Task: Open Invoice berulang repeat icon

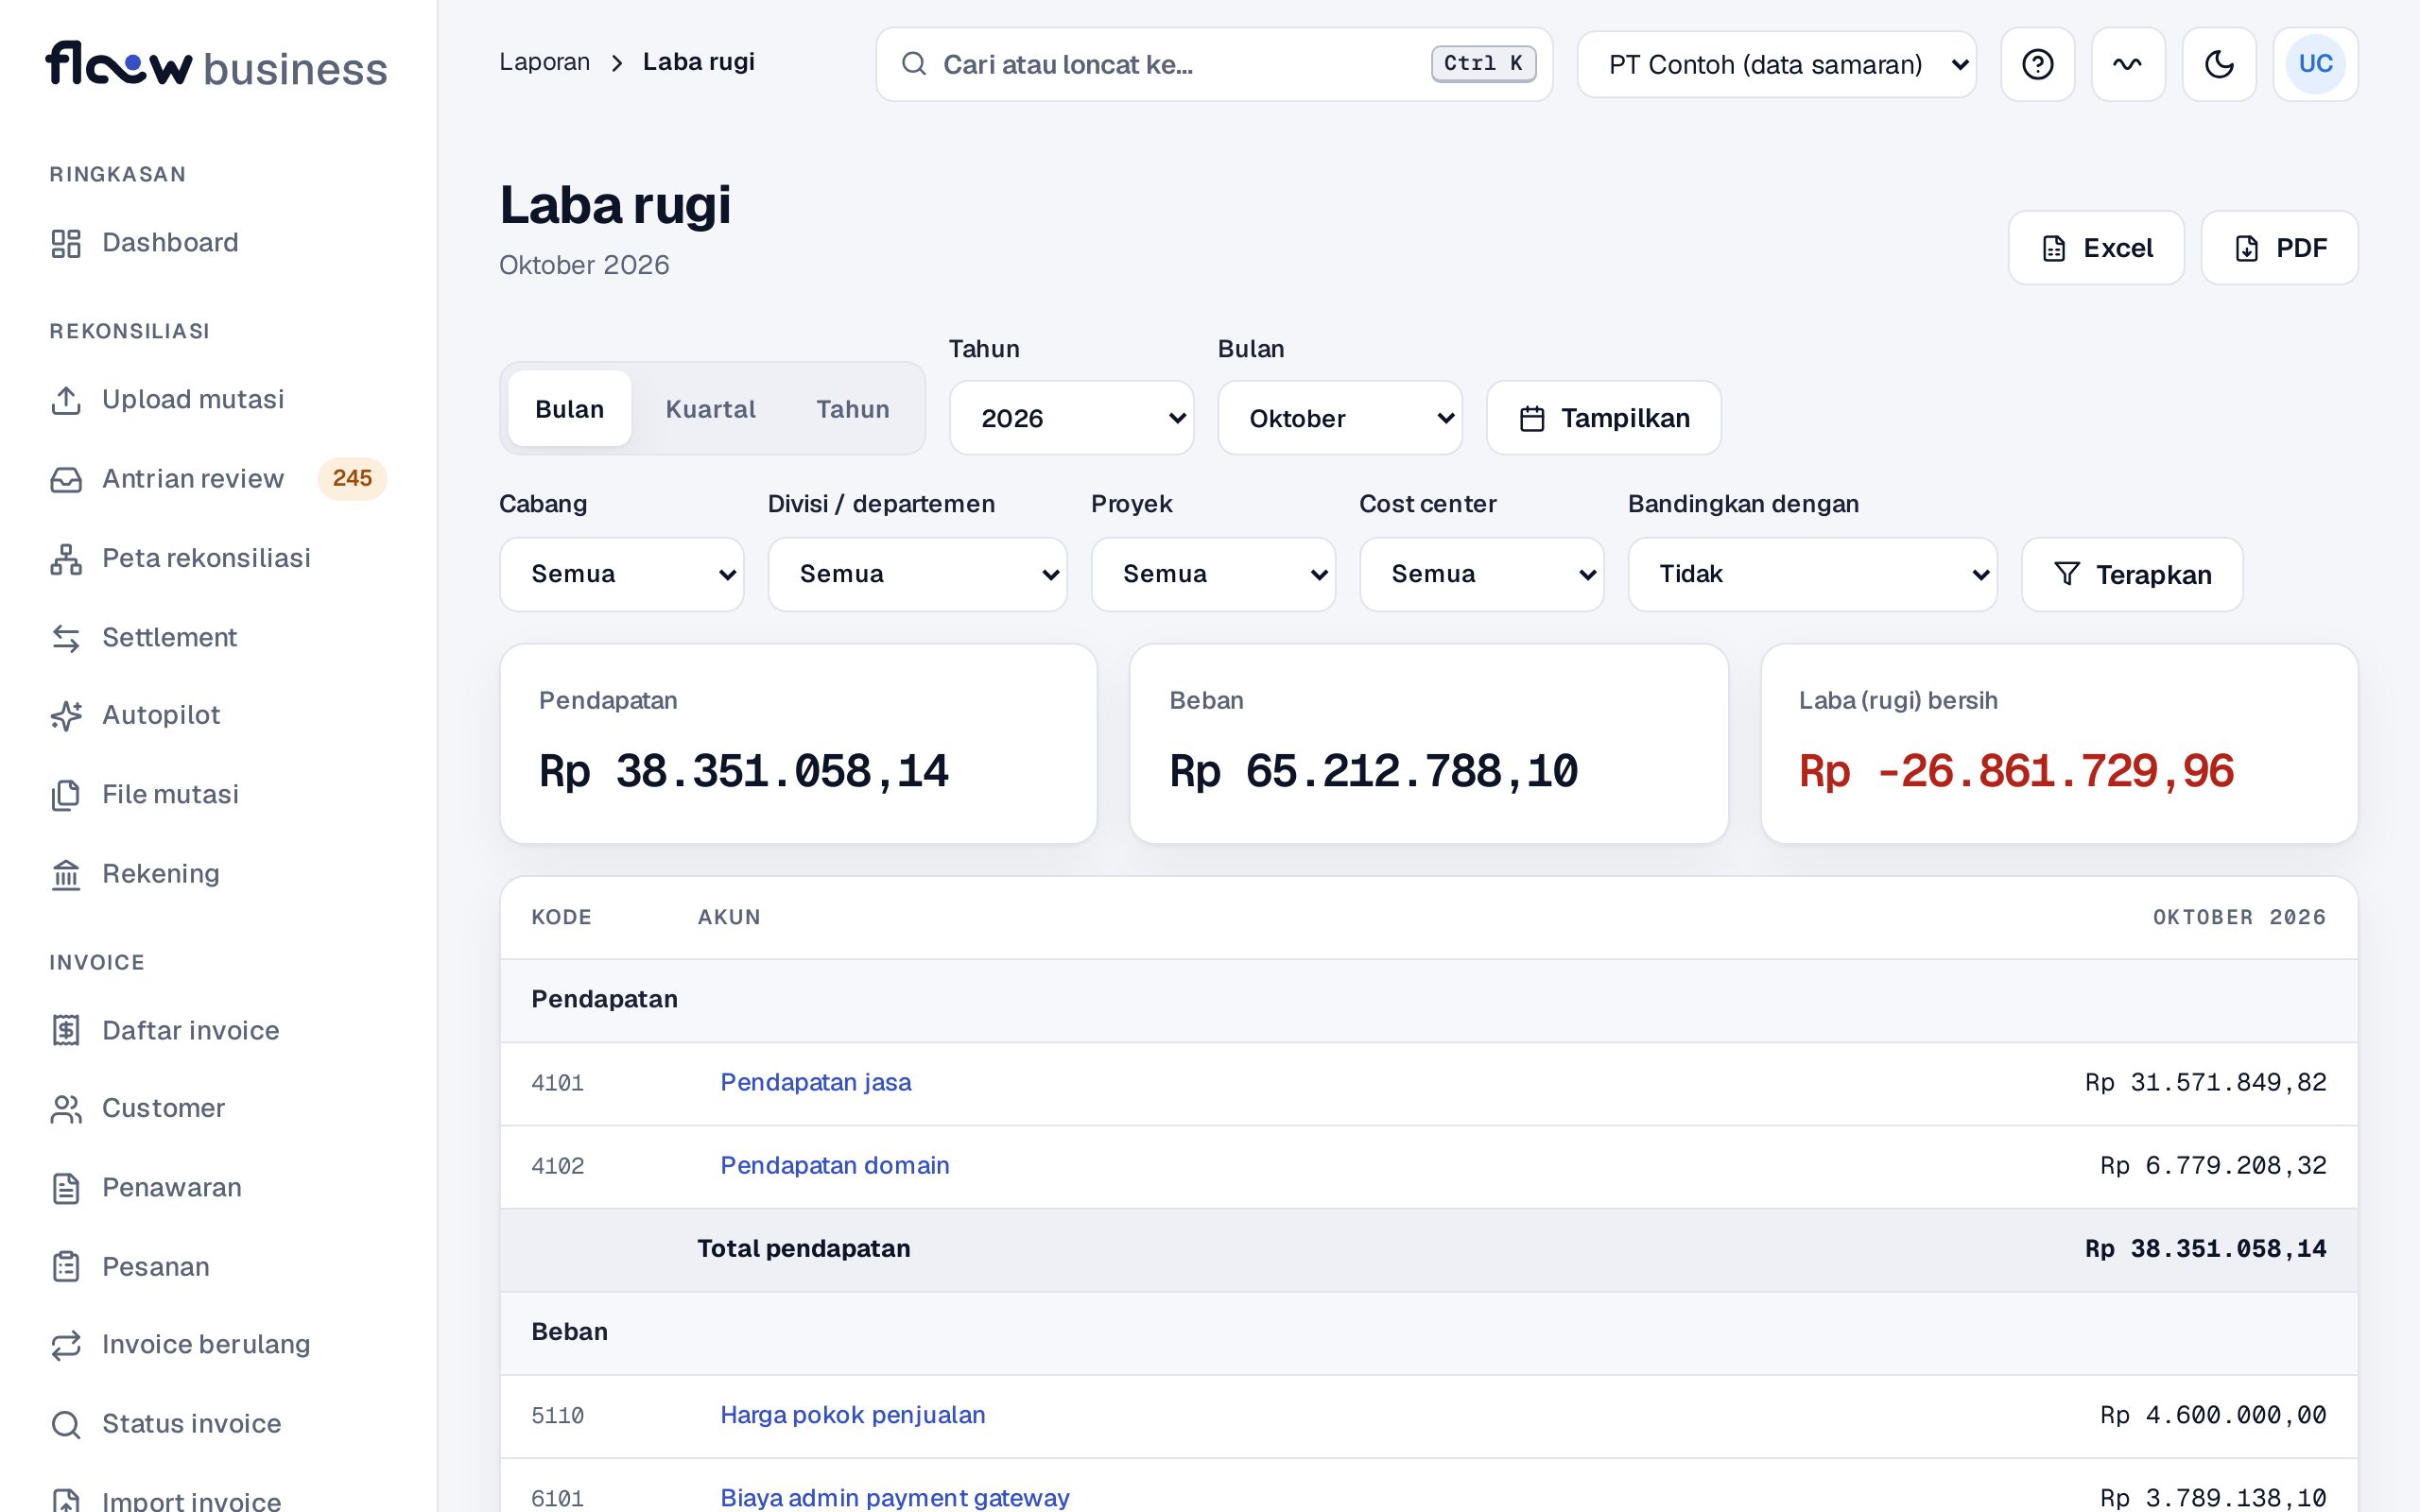Action: pos(66,1345)
